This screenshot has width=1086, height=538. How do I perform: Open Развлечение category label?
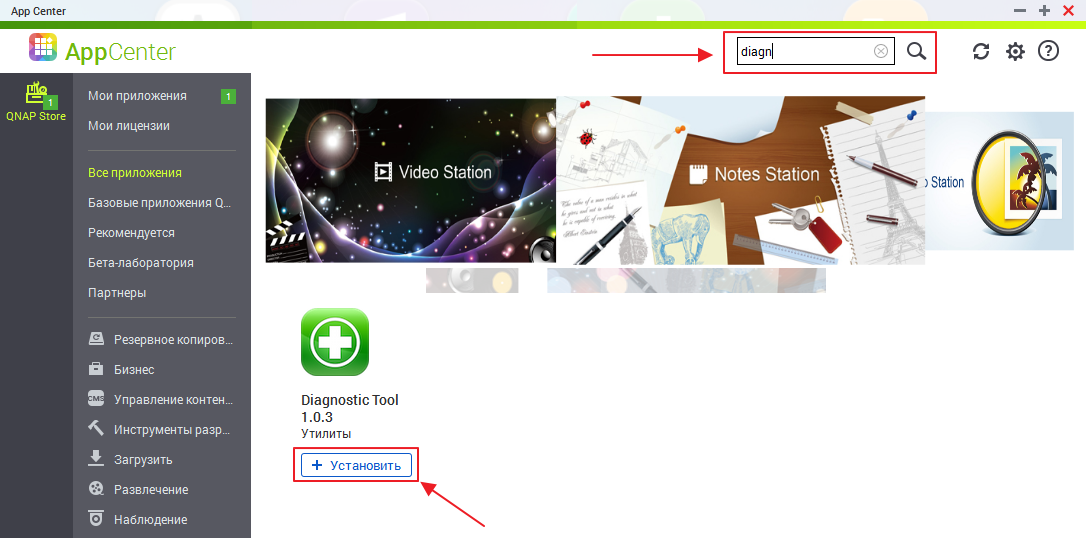click(151, 490)
